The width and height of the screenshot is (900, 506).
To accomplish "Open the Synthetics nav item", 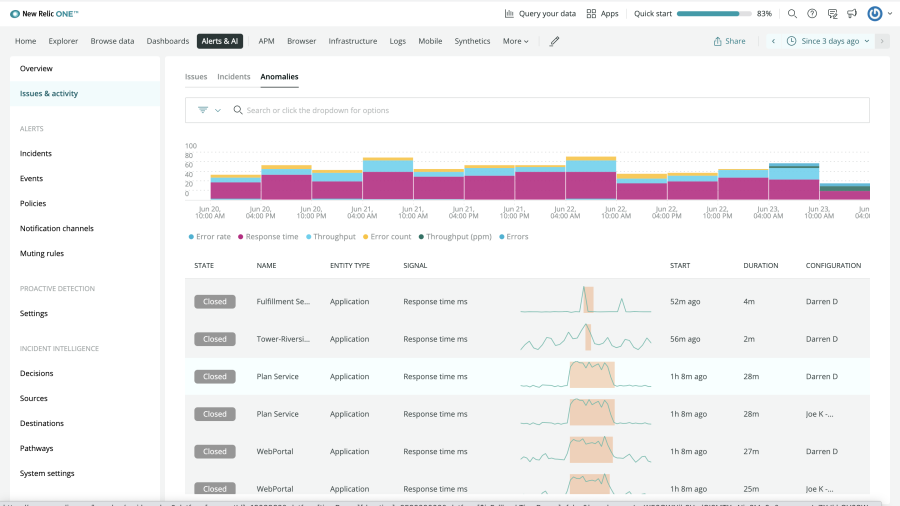I will [472, 41].
